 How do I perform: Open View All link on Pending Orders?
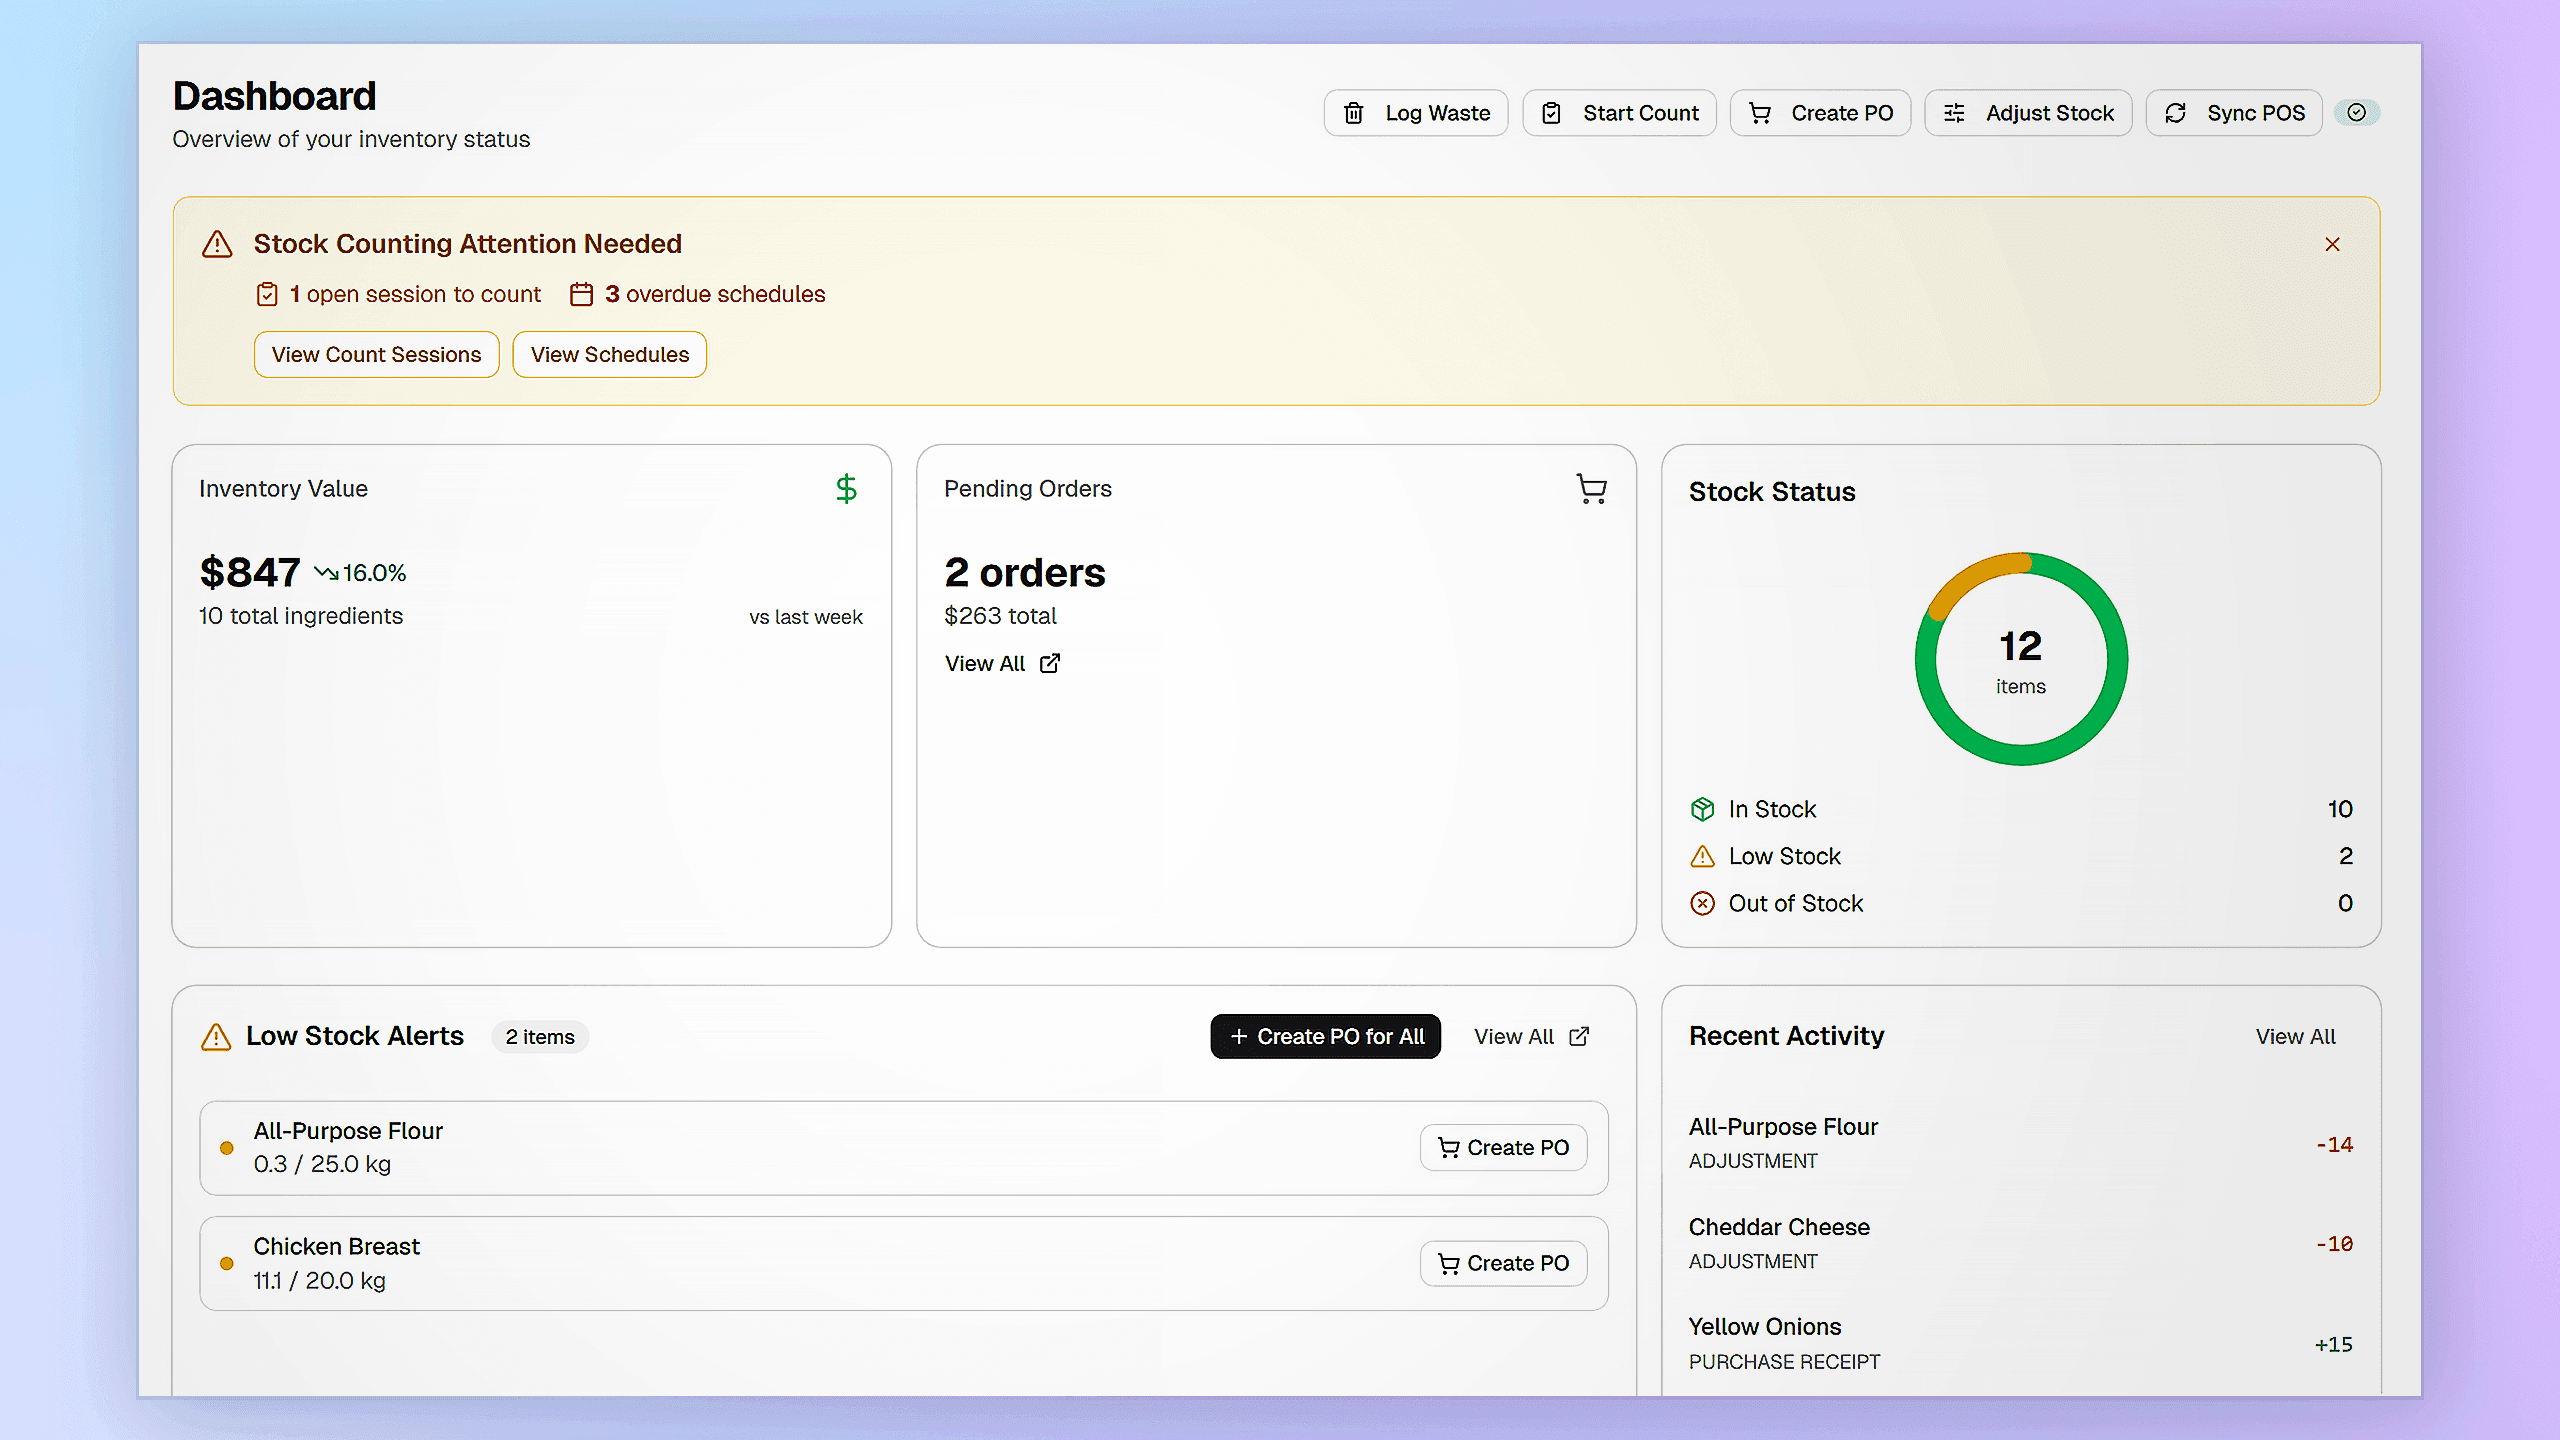(1001, 663)
